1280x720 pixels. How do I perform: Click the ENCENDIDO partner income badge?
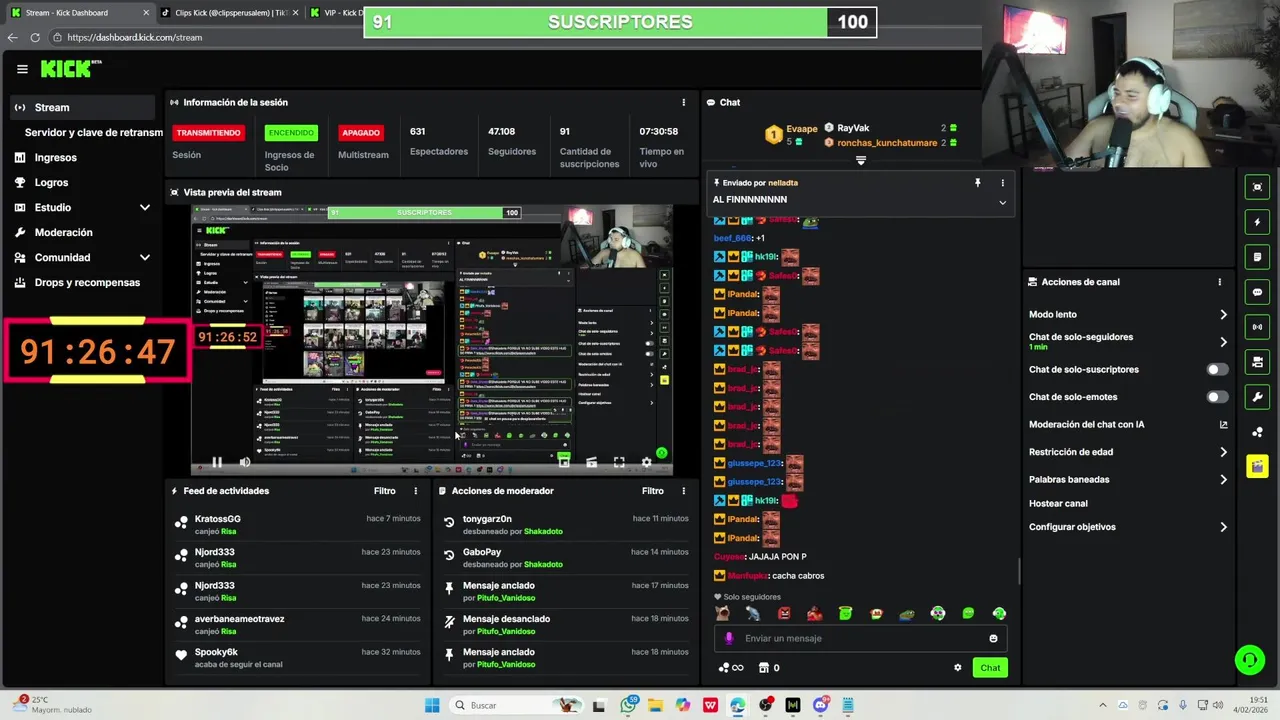(x=291, y=132)
